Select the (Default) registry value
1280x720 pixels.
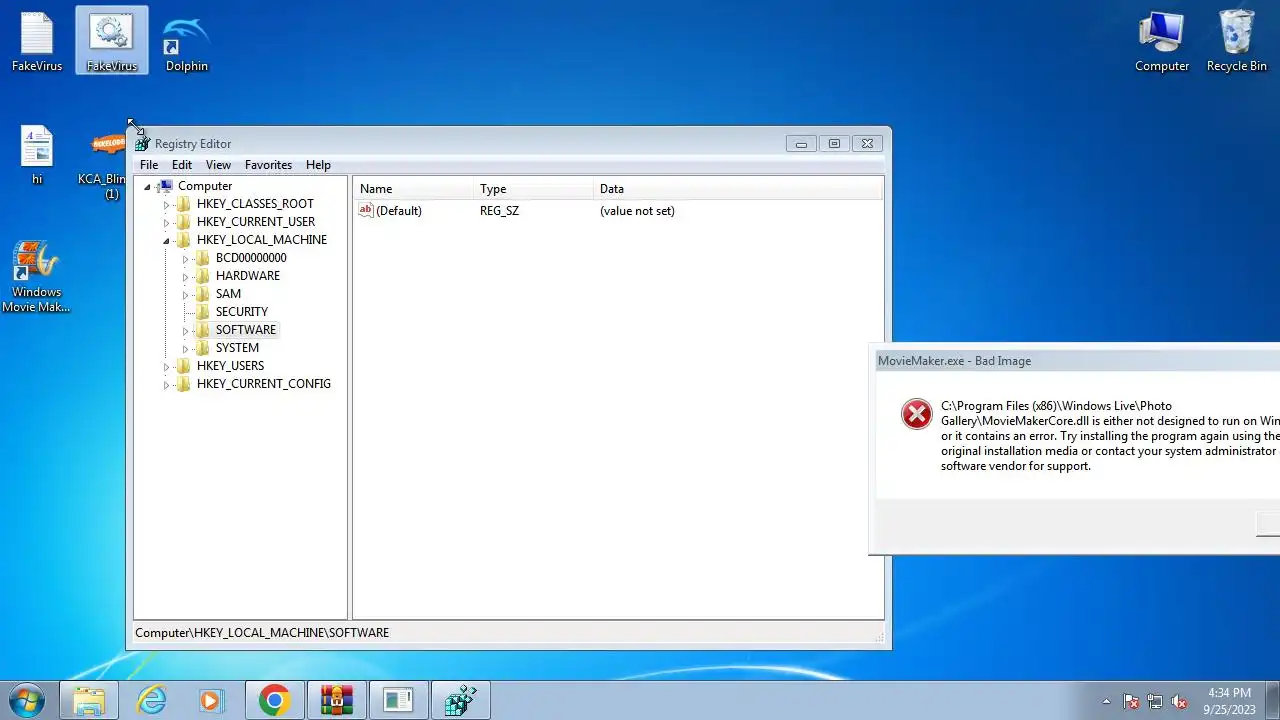point(390,211)
